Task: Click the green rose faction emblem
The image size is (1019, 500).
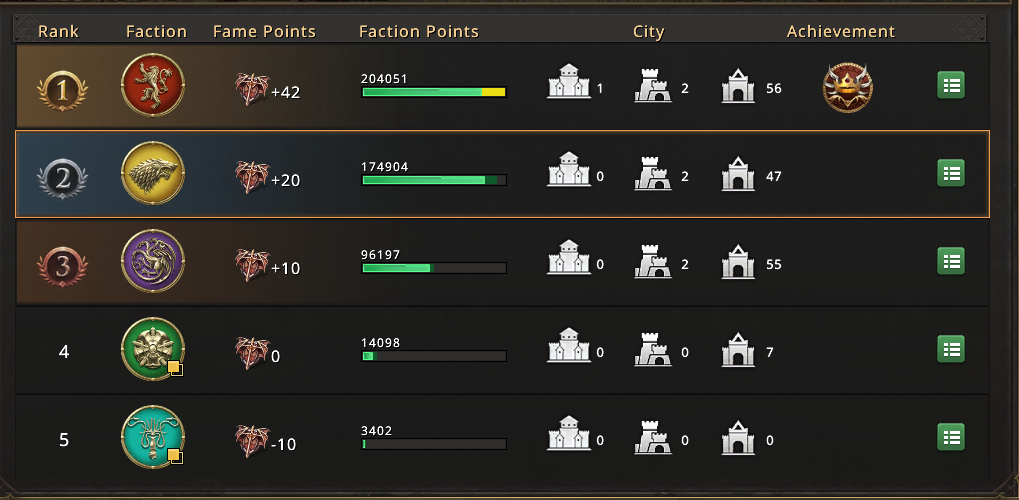Action: [152, 349]
